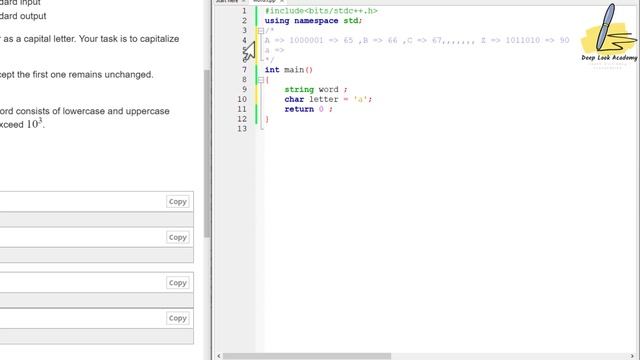Click line number 10 in the gutter

242,99
